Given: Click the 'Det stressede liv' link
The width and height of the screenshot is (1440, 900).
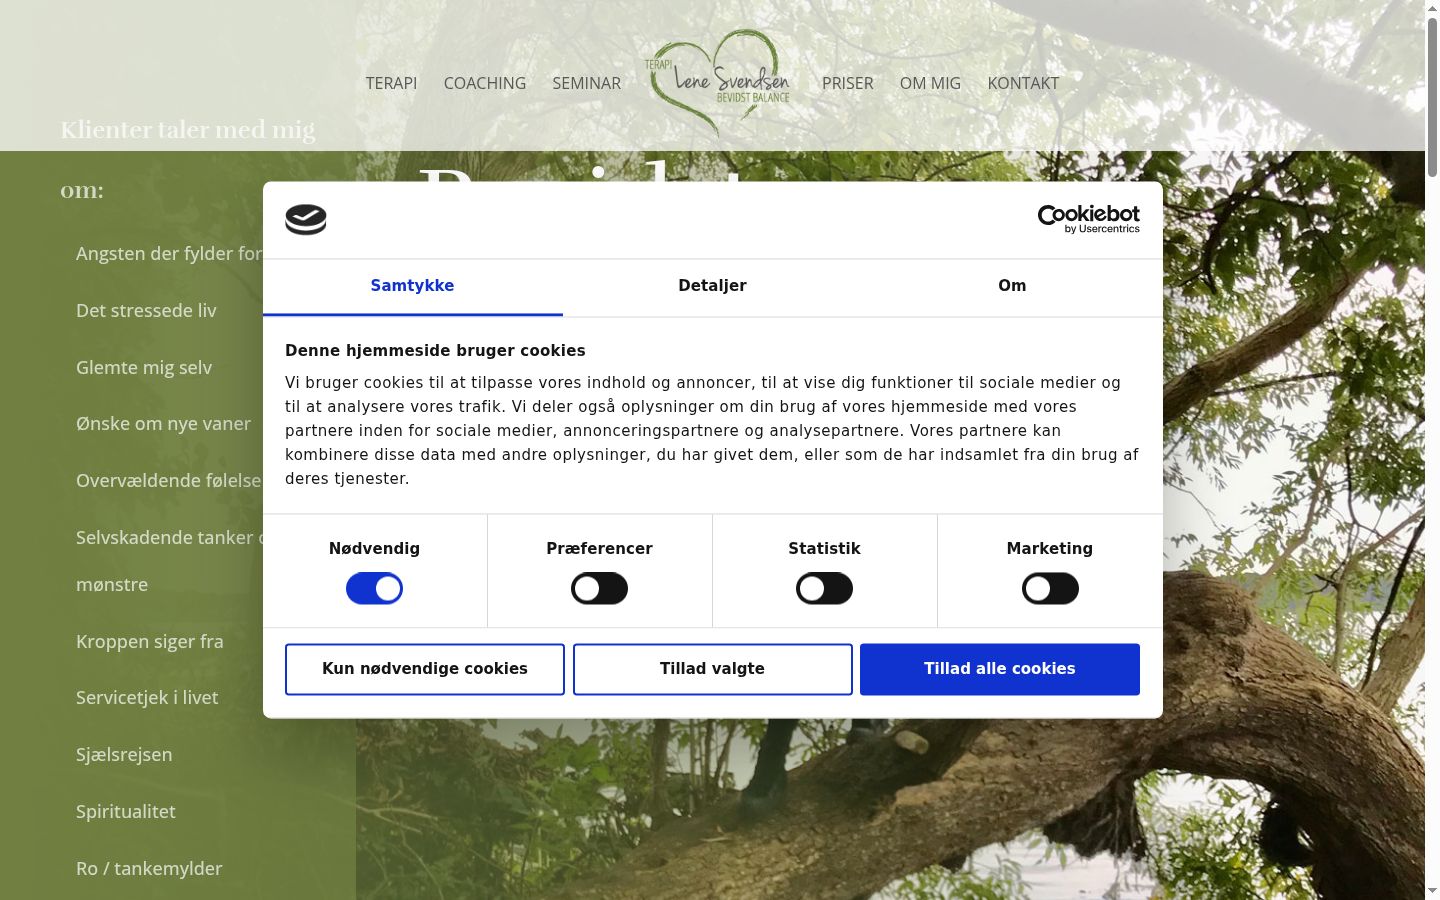Looking at the screenshot, I should (146, 311).
